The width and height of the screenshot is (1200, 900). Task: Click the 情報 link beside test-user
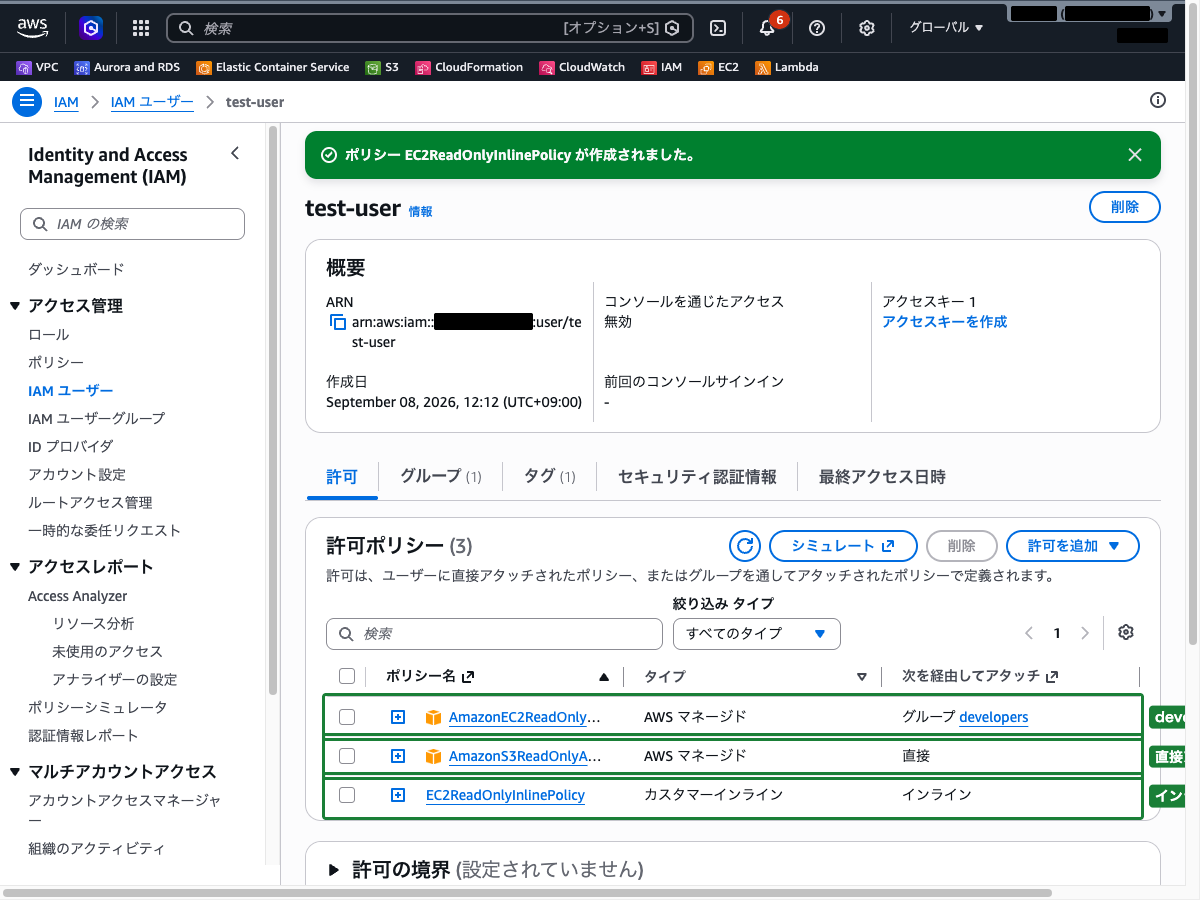pyautogui.click(x=421, y=212)
